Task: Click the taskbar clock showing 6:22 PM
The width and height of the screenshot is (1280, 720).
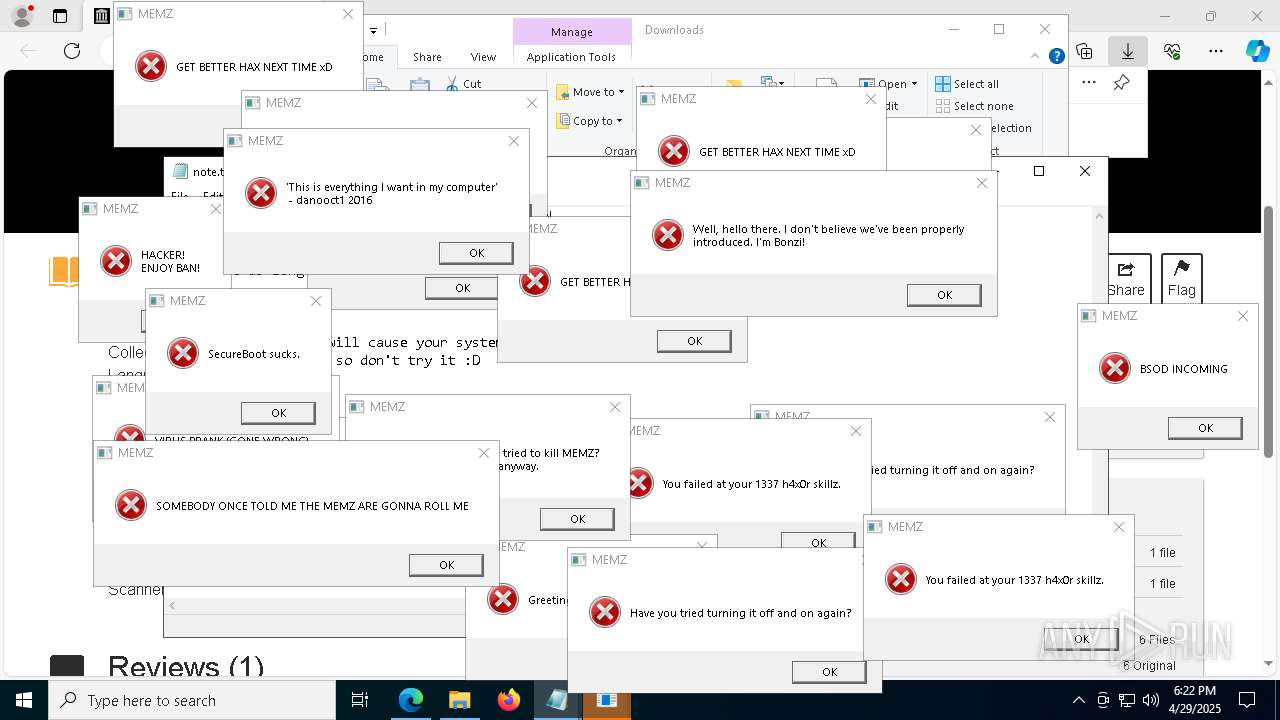Action: pyautogui.click(x=1195, y=700)
